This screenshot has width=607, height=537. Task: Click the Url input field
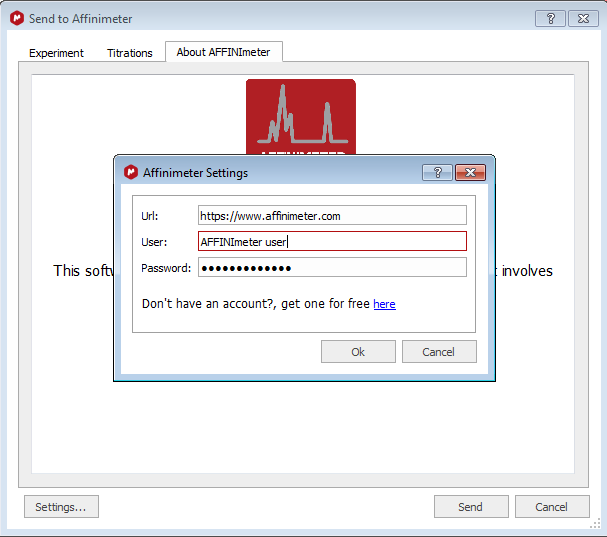[332, 215]
